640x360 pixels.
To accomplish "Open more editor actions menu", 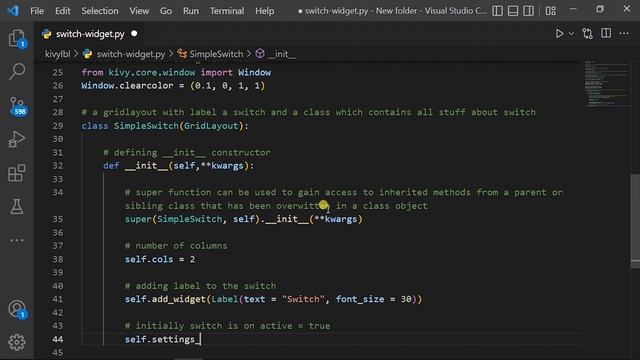I will point(624,34).
